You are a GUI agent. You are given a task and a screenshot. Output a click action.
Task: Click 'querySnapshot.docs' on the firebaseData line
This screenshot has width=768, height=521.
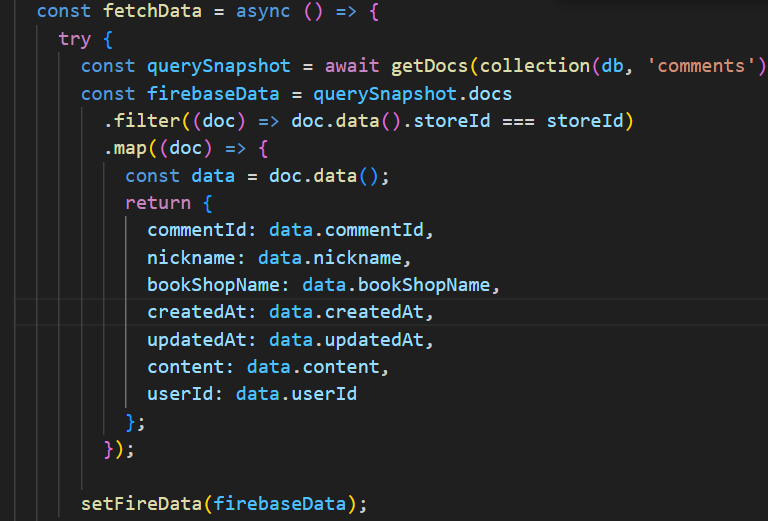pyautogui.click(x=412, y=94)
